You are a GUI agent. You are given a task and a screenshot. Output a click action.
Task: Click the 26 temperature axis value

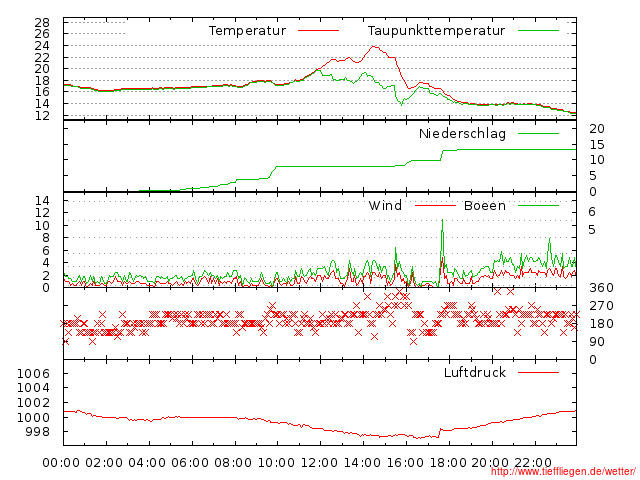coord(42,33)
